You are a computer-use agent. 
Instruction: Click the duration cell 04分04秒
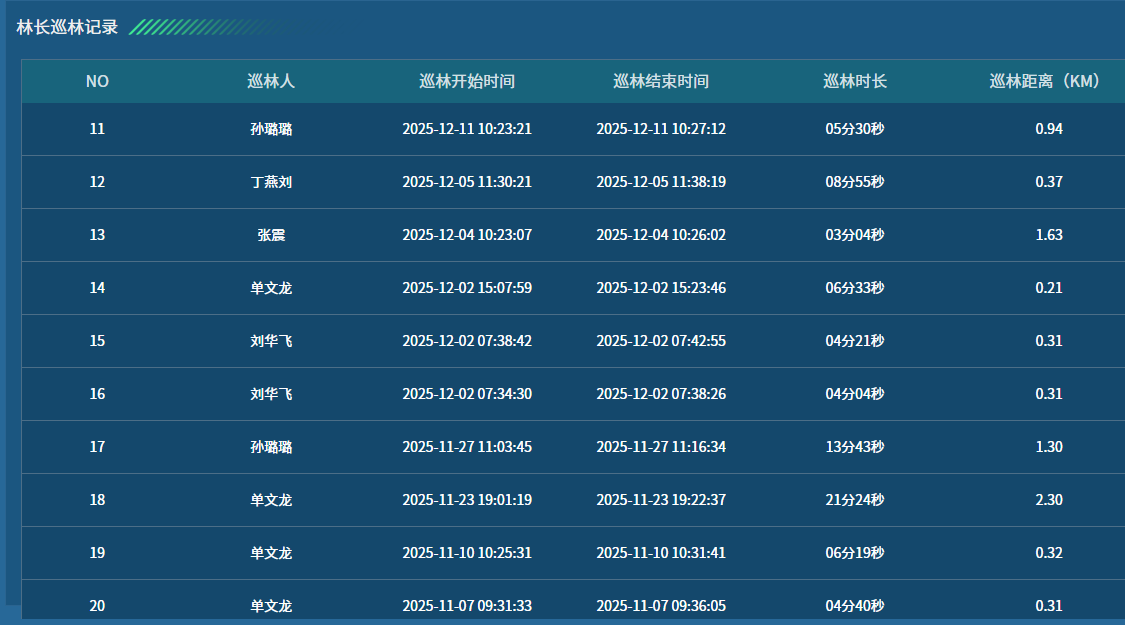click(855, 394)
